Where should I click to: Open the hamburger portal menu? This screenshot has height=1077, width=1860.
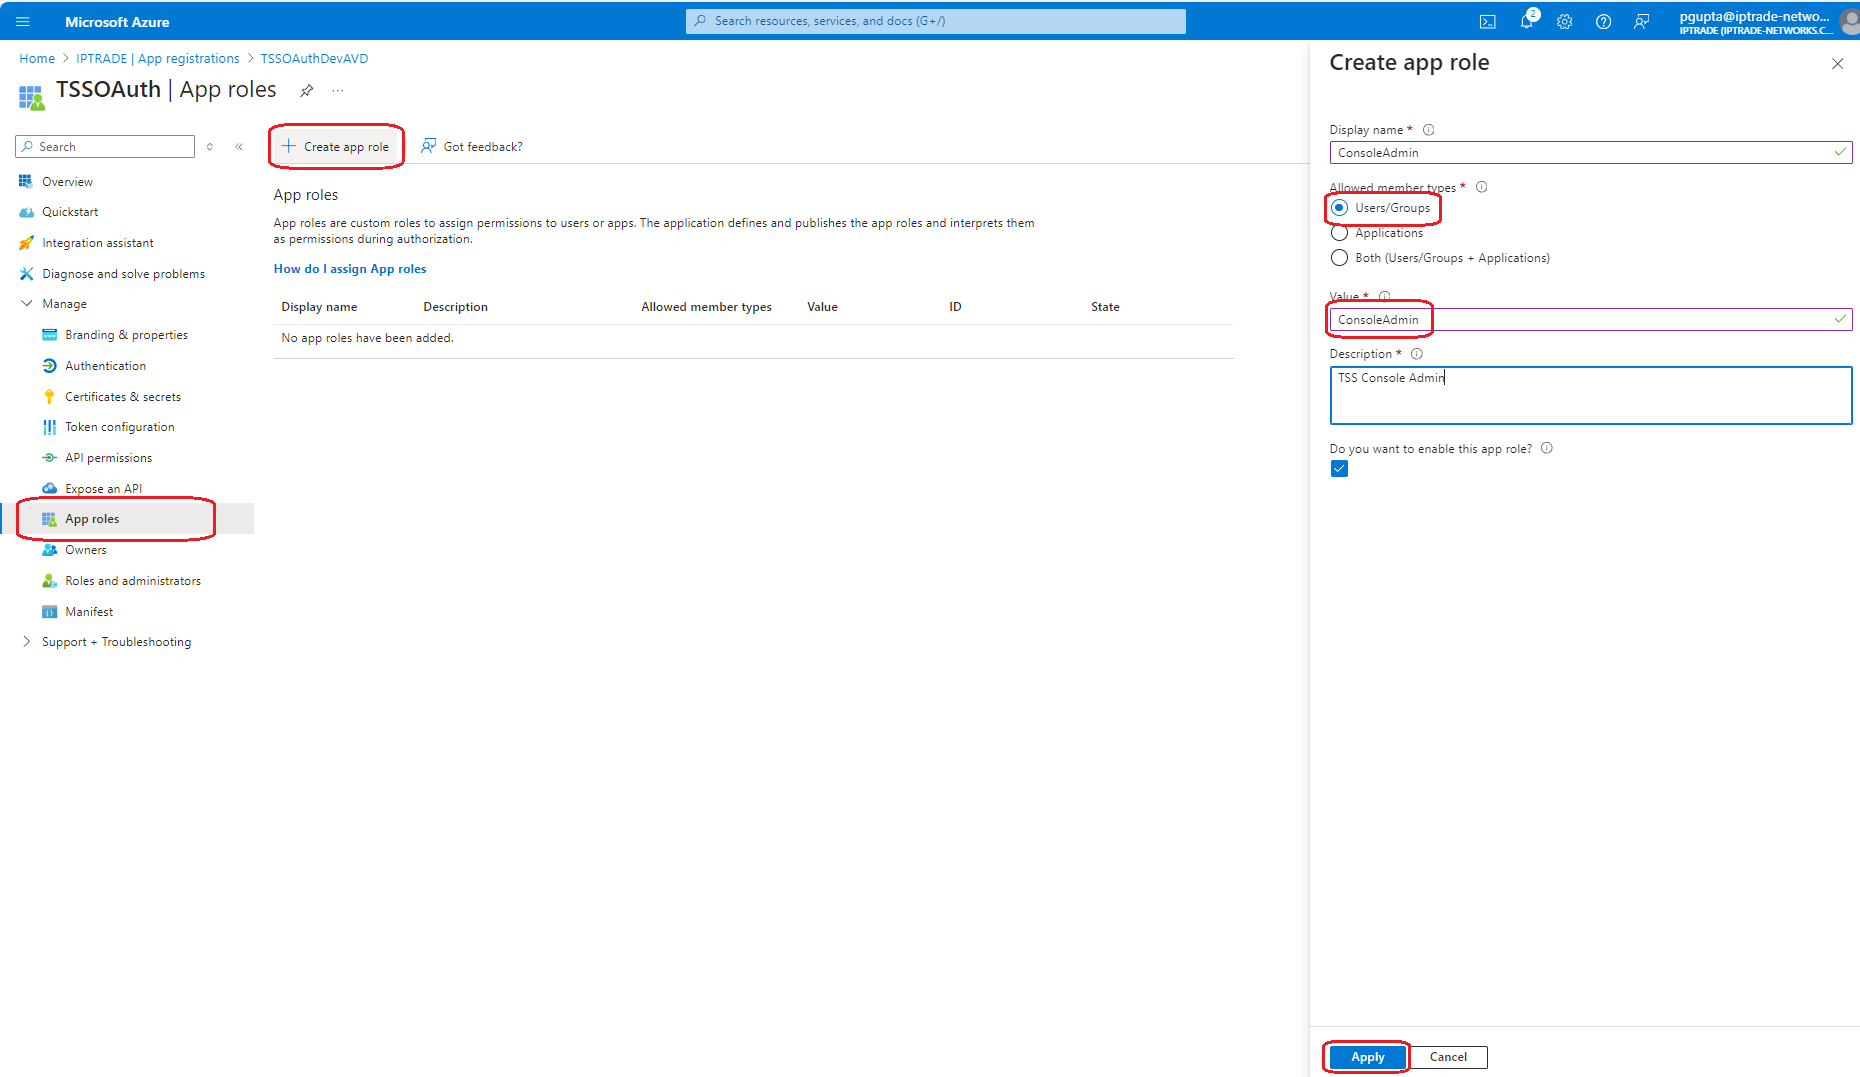[x=23, y=21]
